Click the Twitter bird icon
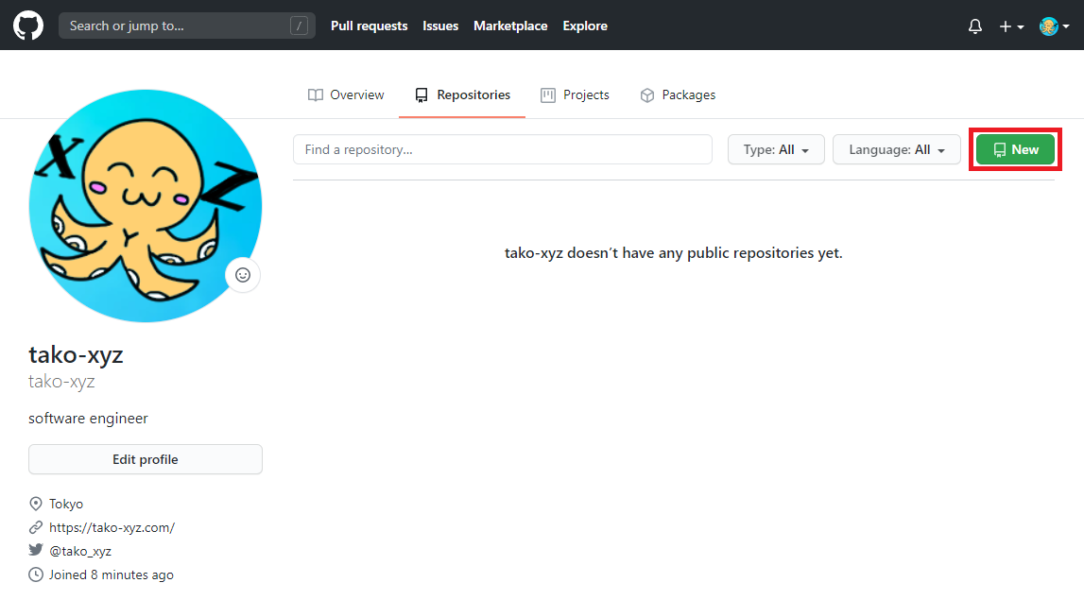This screenshot has height=600, width=1084. [36, 551]
